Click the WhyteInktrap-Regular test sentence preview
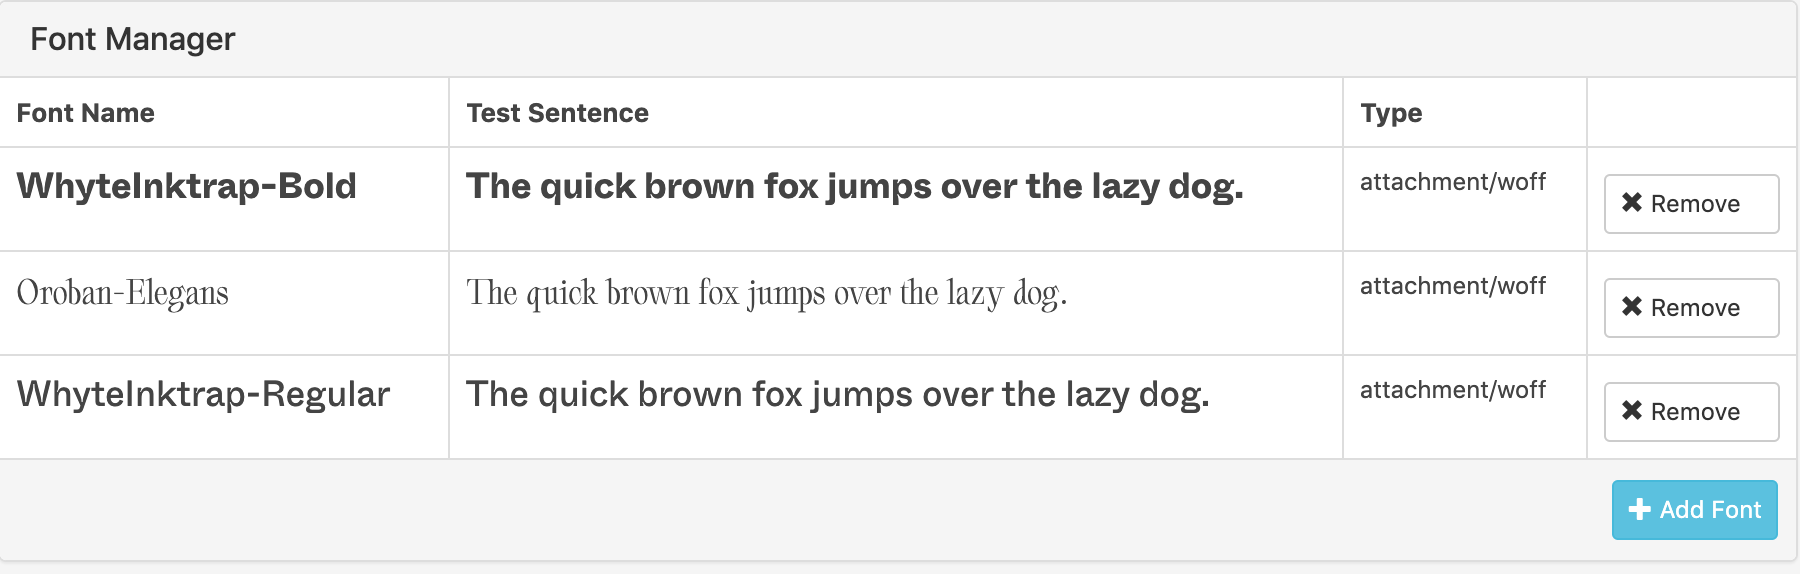 [838, 394]
